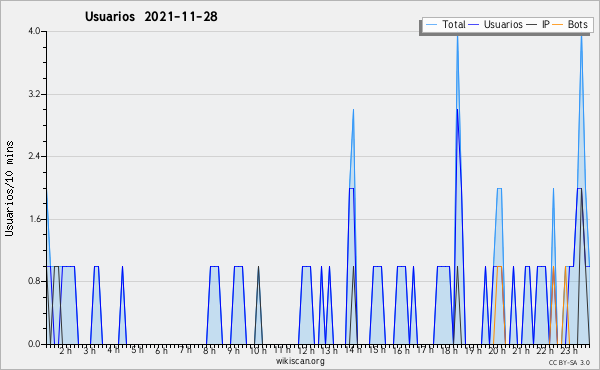Click the '6 h' x-axis label
This screenshot has width=600, height=370.
coord(161,351)
